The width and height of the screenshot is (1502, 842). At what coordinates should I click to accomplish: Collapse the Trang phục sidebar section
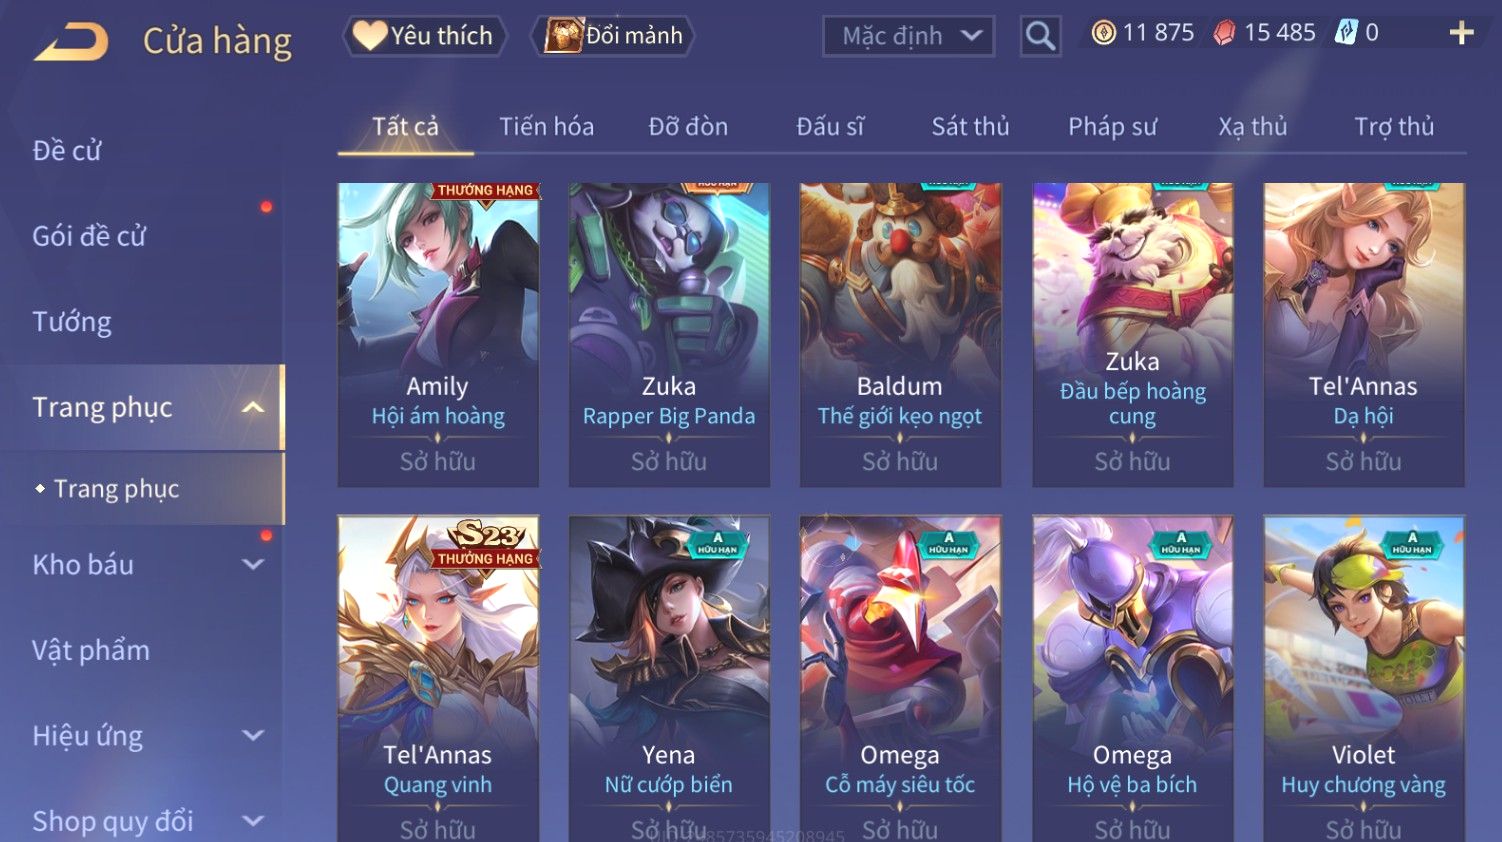pos(253,407)
